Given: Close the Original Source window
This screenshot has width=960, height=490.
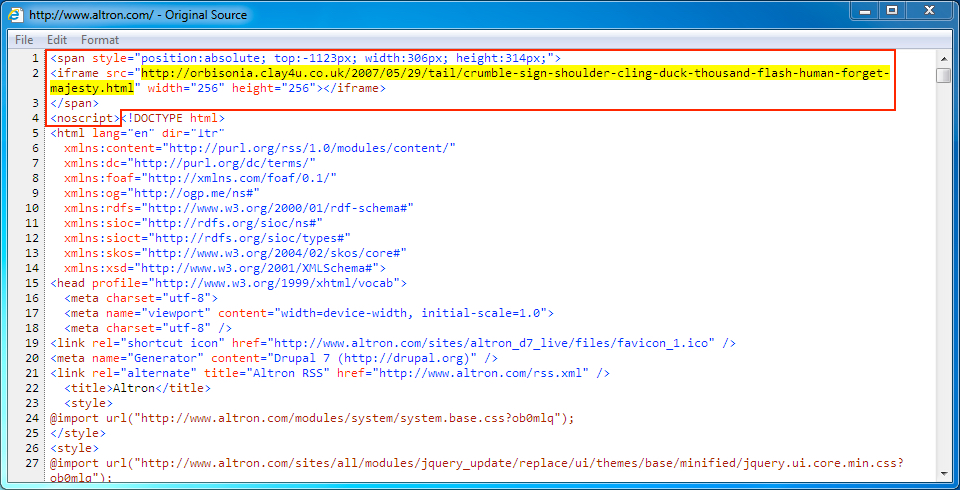Looking at the screenshot, I should click(x=929, y=11).
